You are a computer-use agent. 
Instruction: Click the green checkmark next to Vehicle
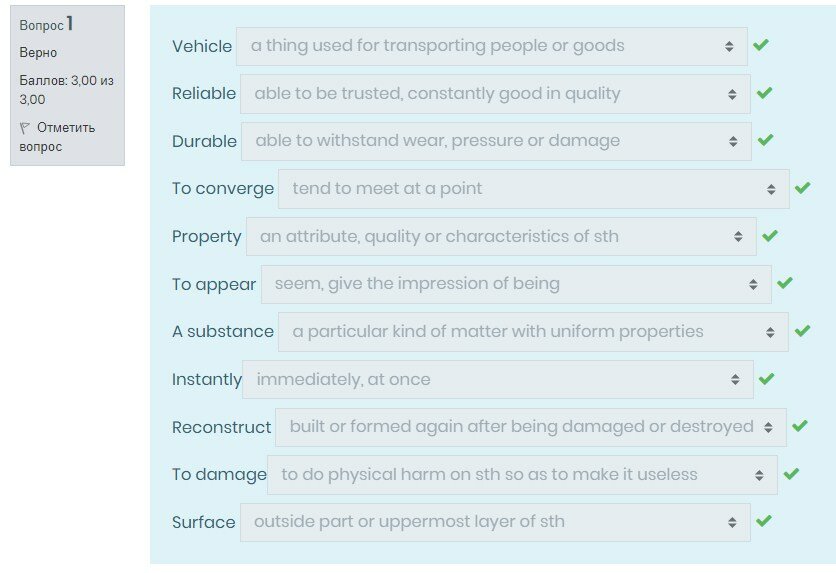pos(761,46)
